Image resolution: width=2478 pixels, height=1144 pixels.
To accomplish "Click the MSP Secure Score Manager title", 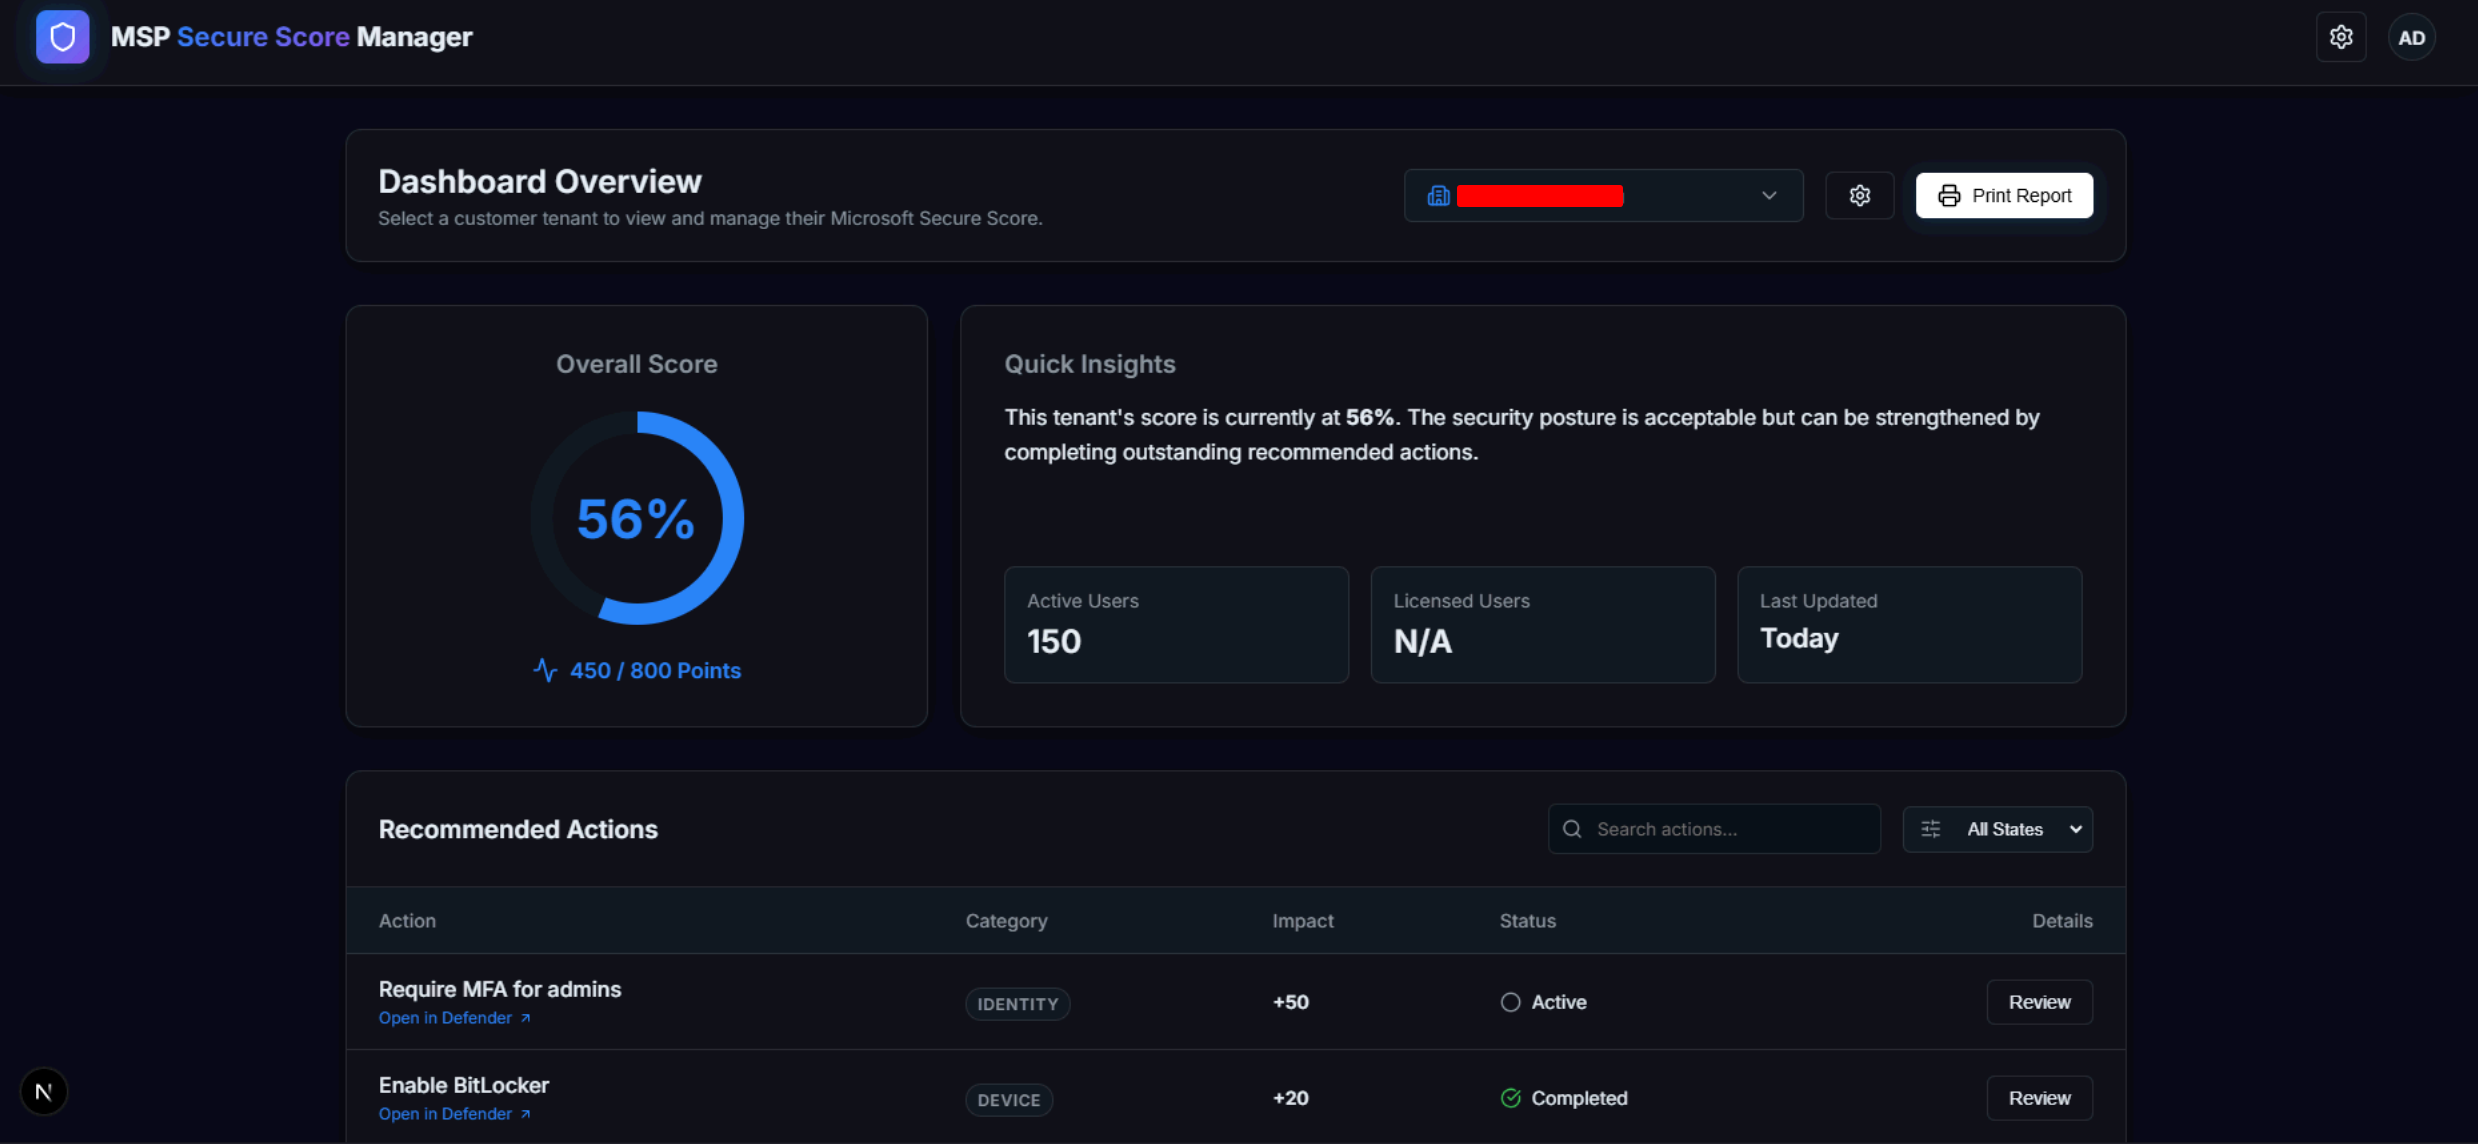I will pyautogui.click(x=291, y=37).
